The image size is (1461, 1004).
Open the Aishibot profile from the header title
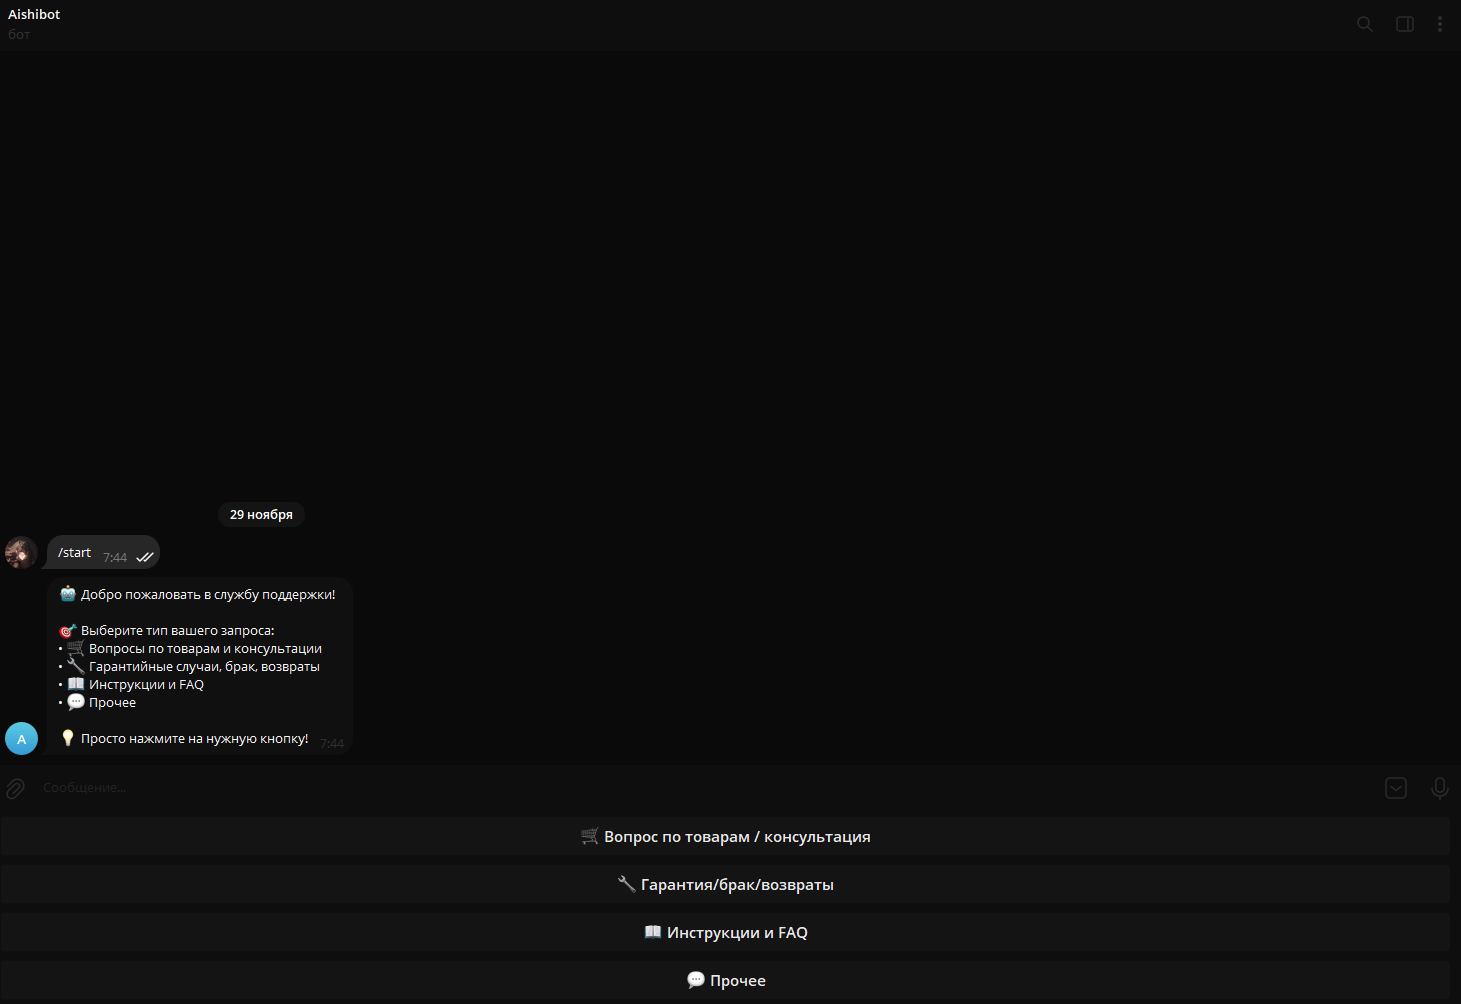tap(34, 15)
